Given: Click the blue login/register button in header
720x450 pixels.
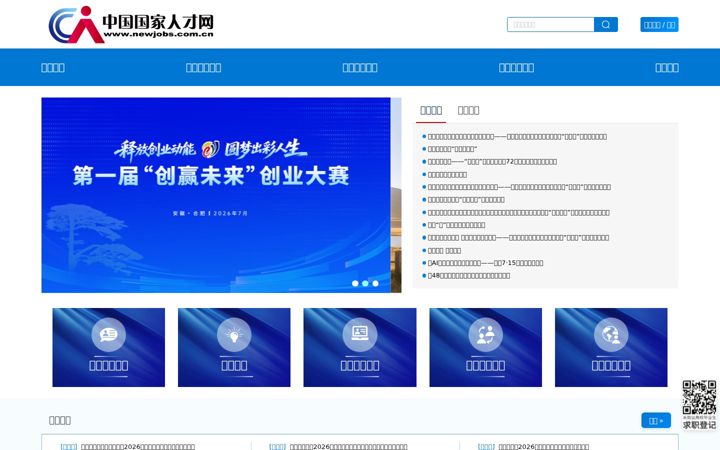Looking at the screenshot, I should [x=659, y=25].
